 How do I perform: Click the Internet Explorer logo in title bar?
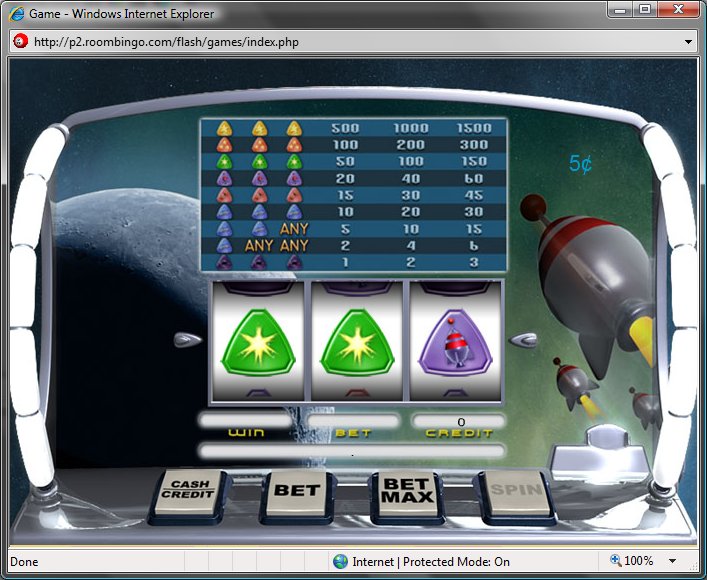(x=17, y=14)
